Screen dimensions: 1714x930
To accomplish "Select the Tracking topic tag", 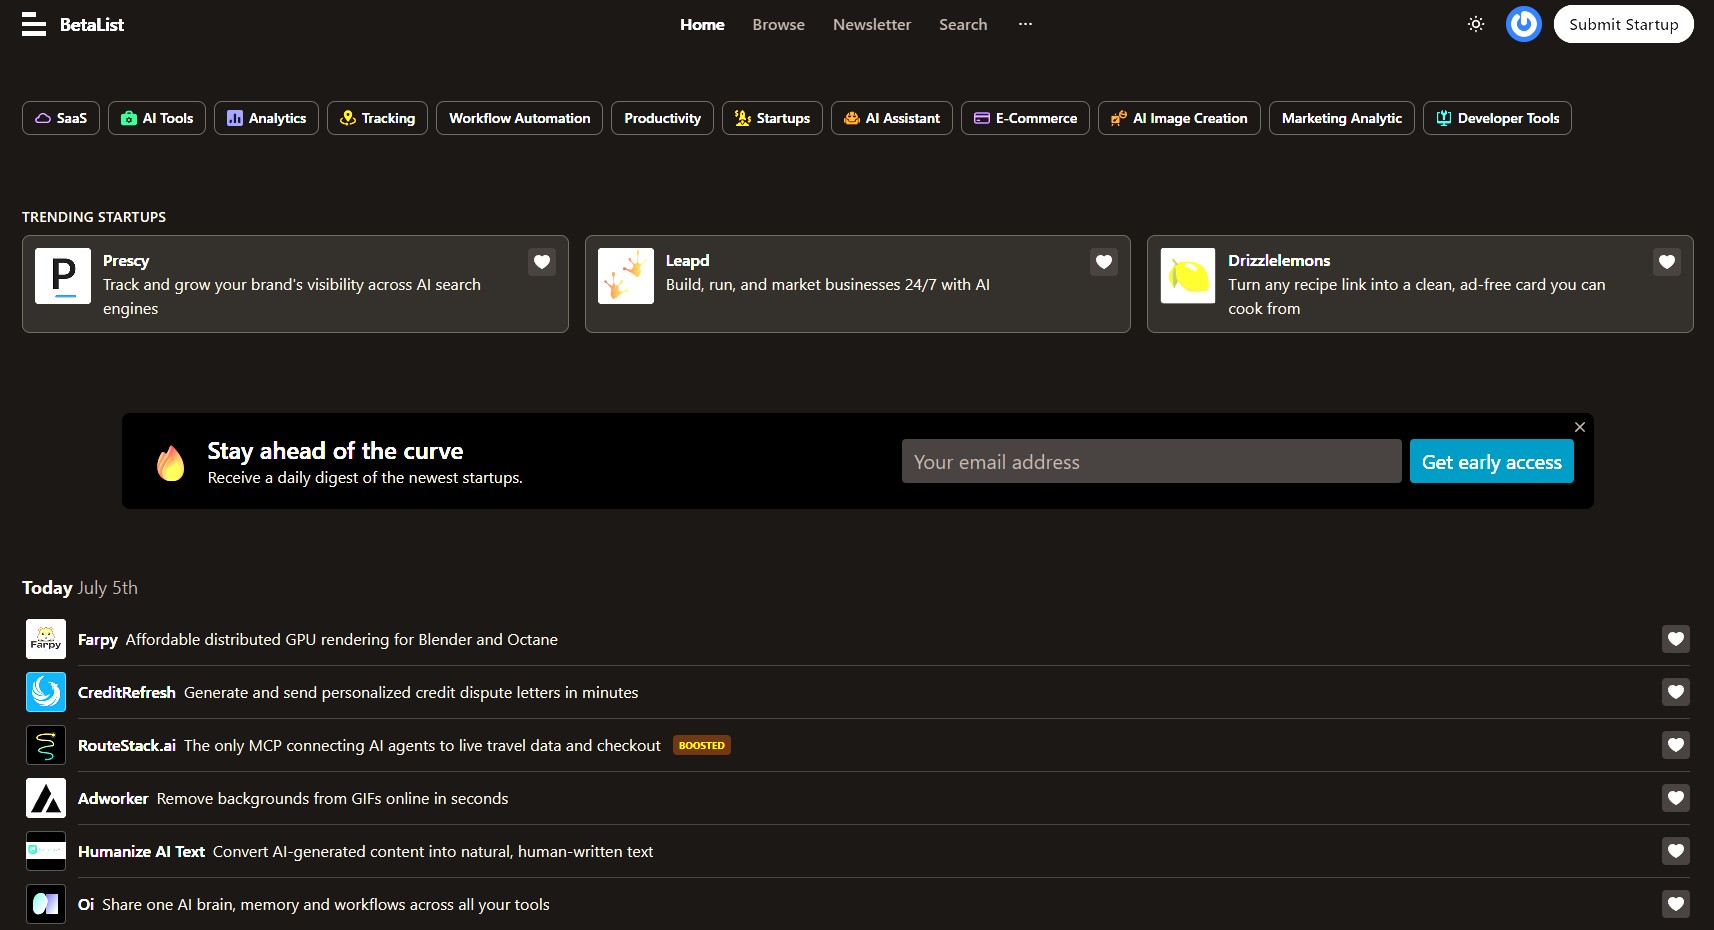I will point(377,118).
